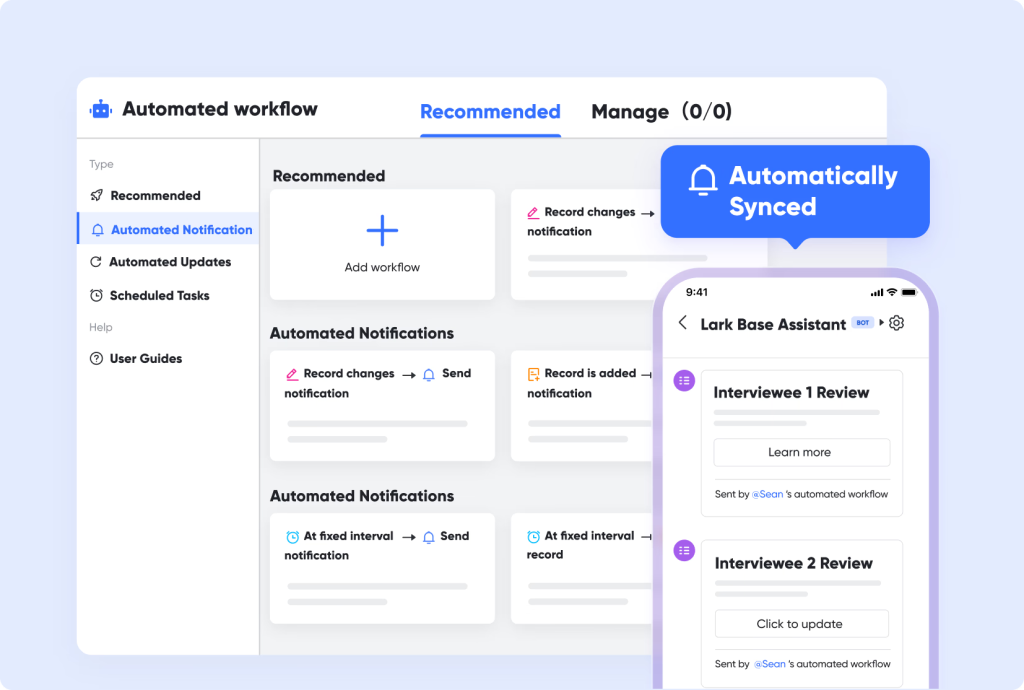This screenshot has height=690, width=1024.
Task: Click the Add workflow label text
Action: point(382,267)
